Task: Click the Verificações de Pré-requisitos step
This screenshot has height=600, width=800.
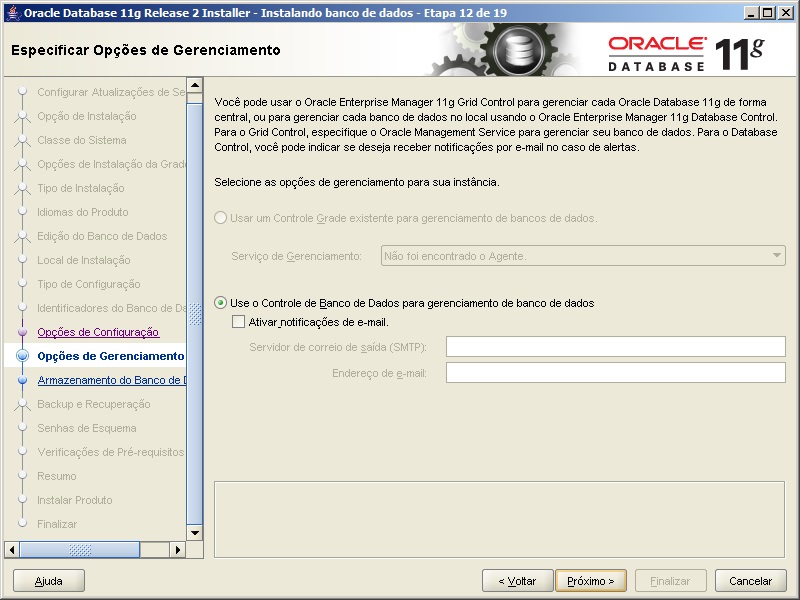Action: coord(110,452)
